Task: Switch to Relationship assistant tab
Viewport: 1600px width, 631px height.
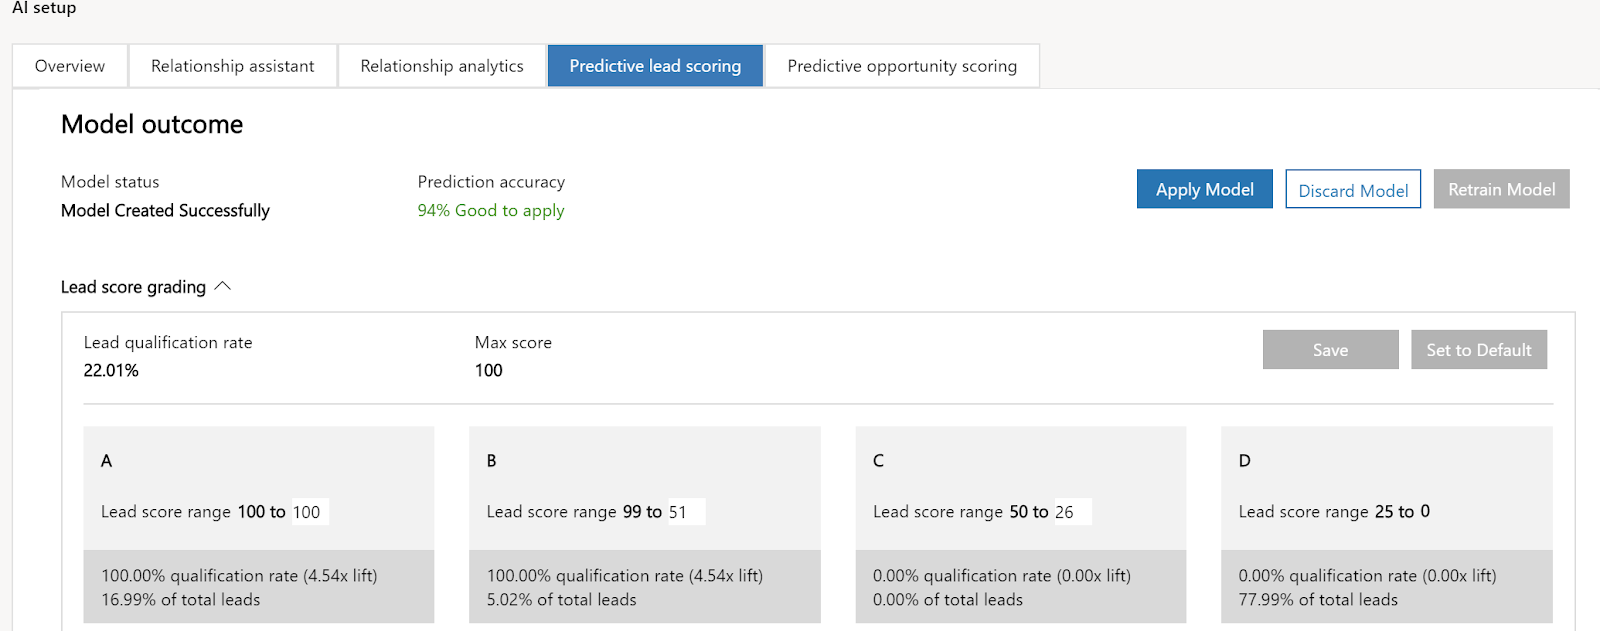Action: pos(232,66)
